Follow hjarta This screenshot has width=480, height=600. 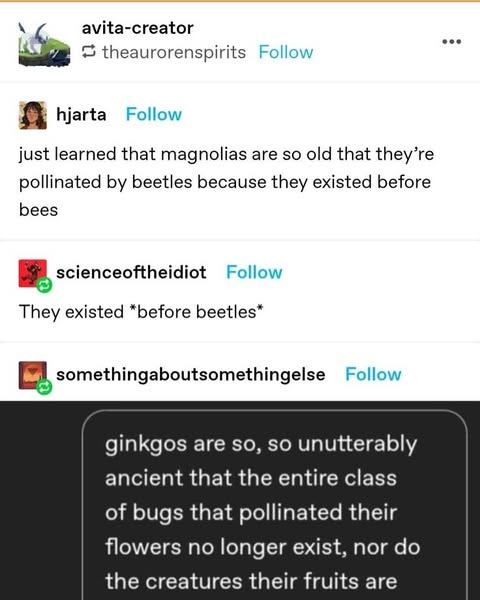click(153, 114)
